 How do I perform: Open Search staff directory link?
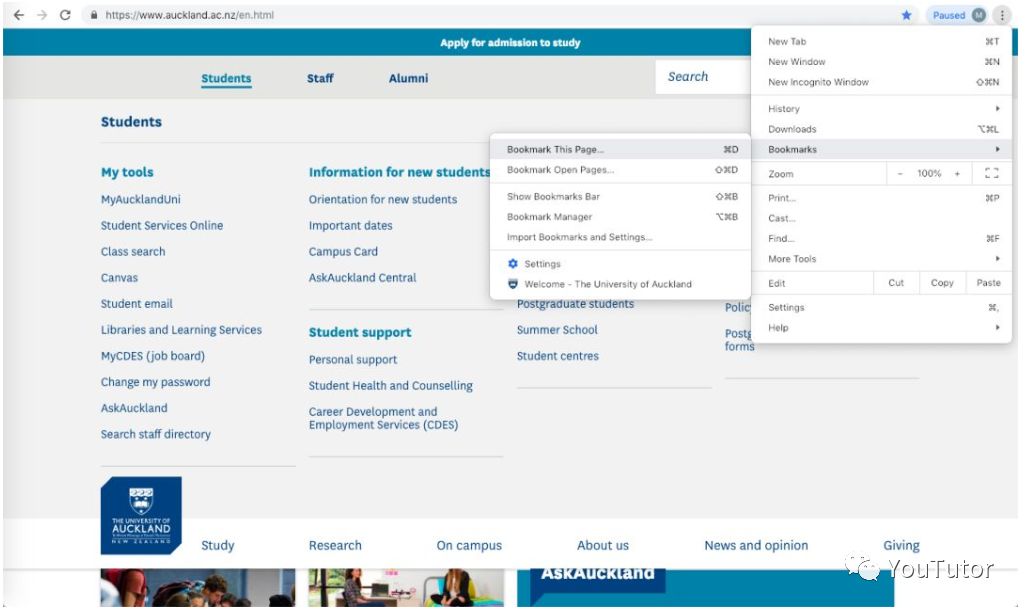pos(156,434)
